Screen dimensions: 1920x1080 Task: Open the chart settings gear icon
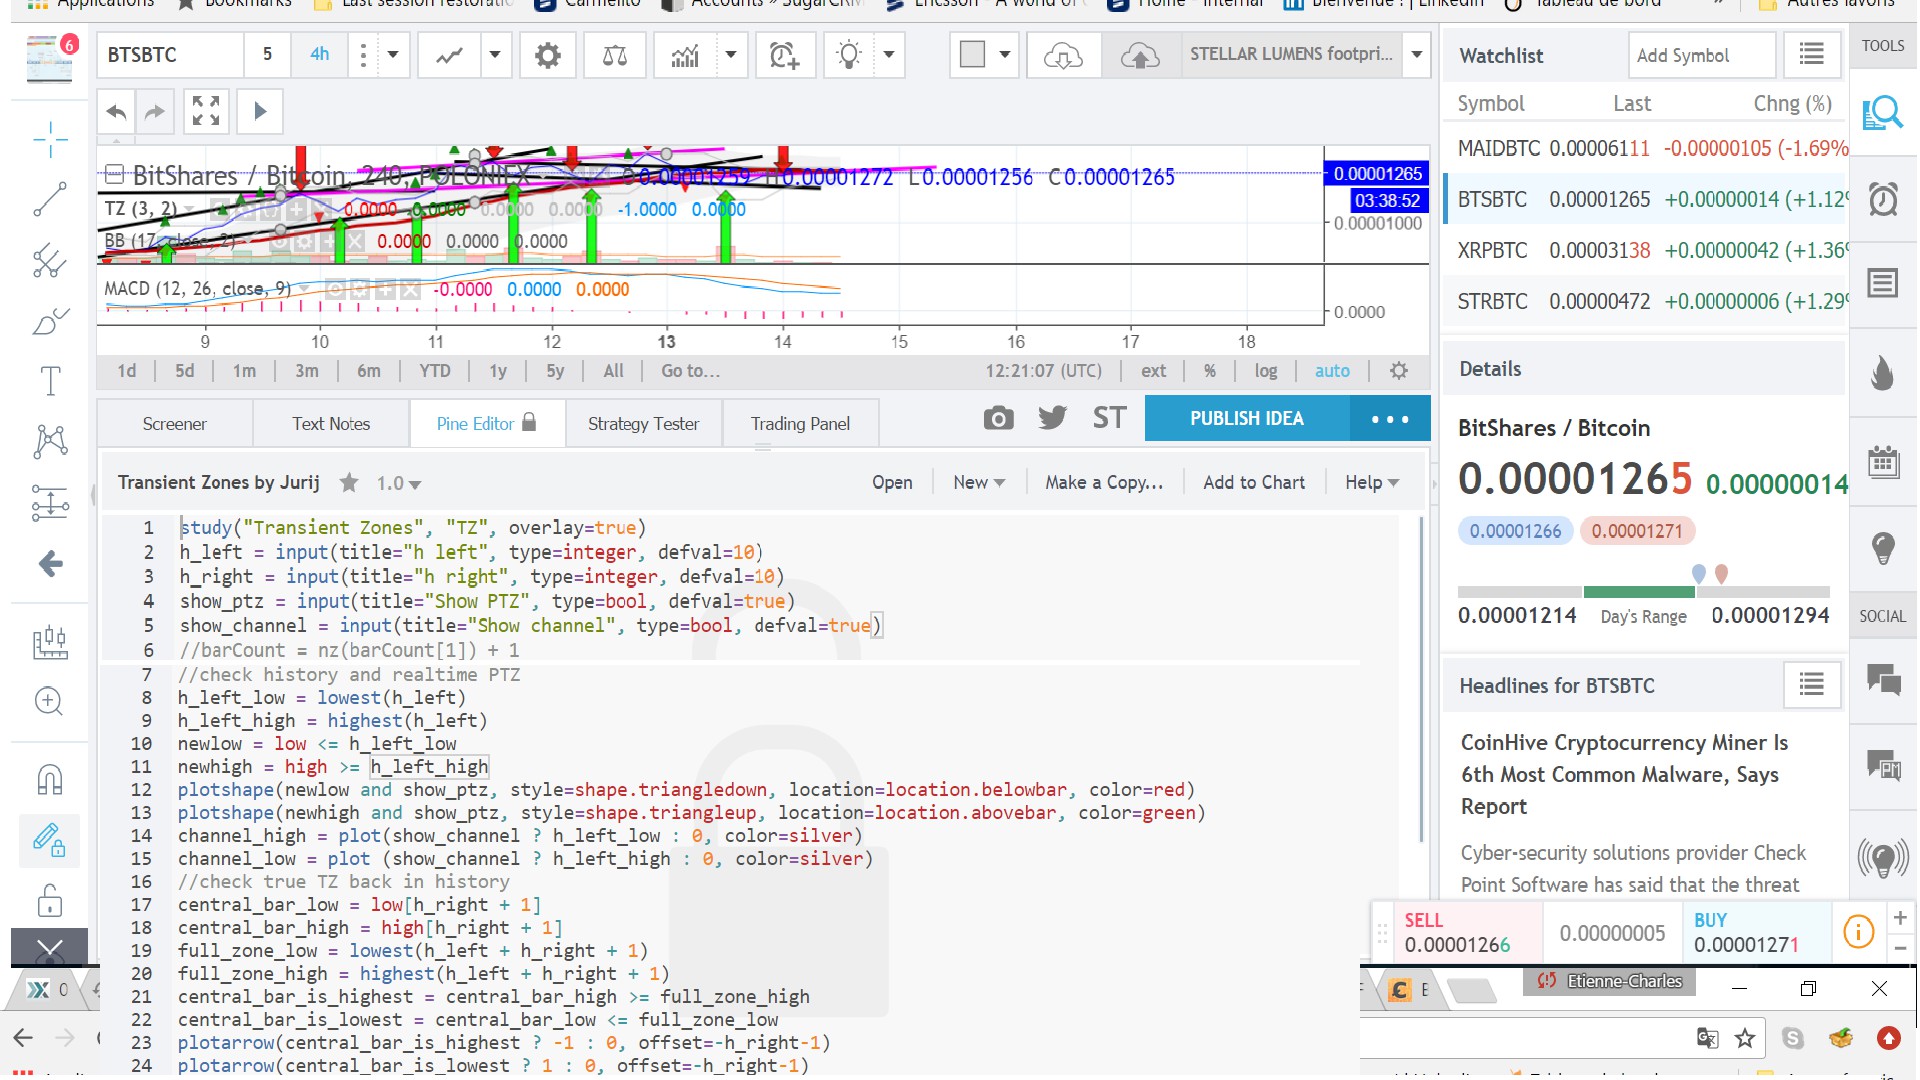[x=547, y=55]
